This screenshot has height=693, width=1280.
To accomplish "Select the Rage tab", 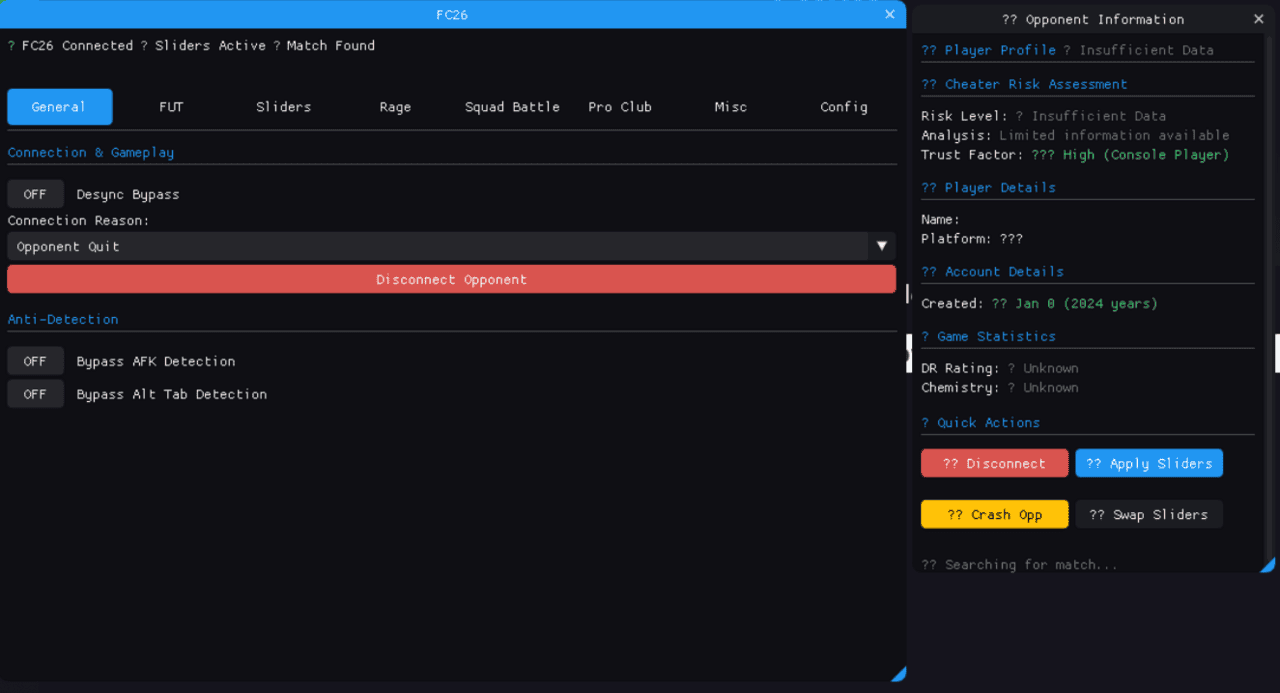I will click(x=395, y=107).
